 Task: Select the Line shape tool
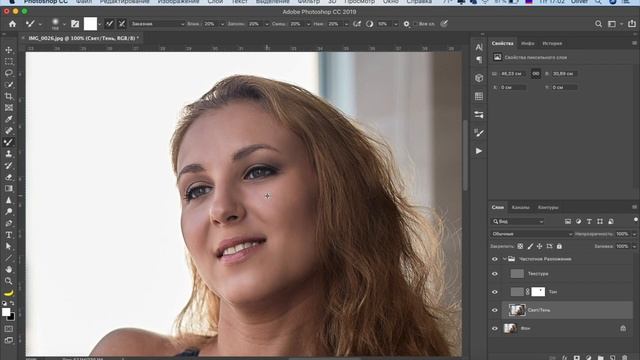(x=9, y=258)
